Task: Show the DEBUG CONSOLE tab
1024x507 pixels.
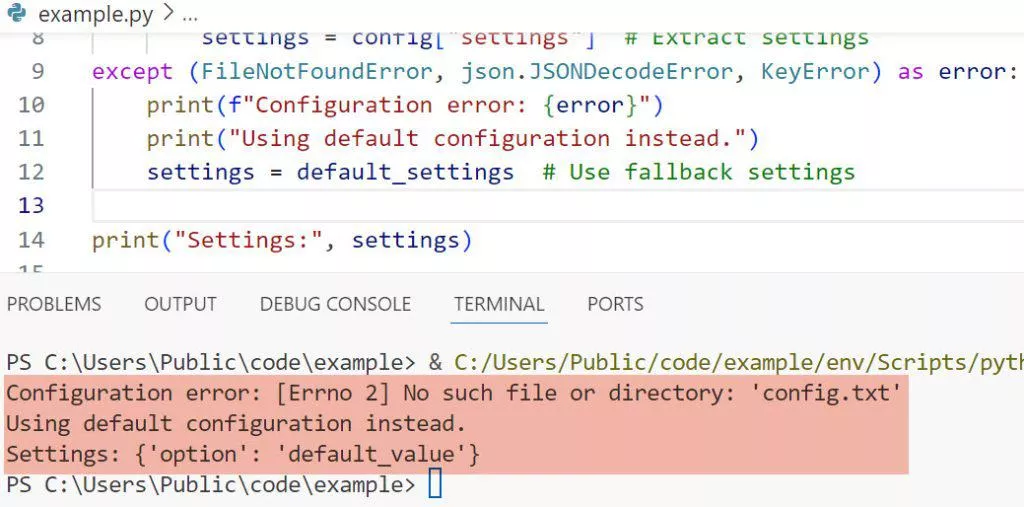Action: (x=335, y=304)
